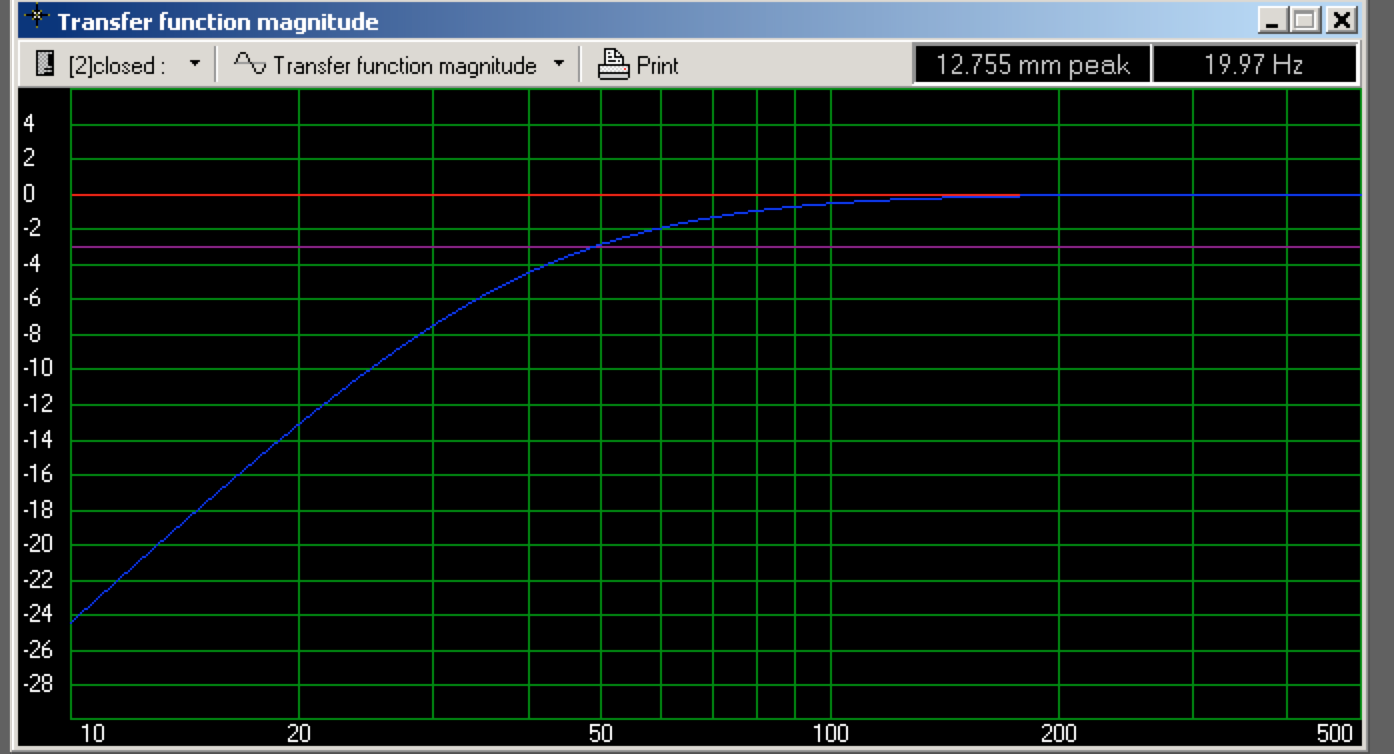The height and width of the screenshot is (754, 1394).
Task: Select the Transfer function magnitude label
Action: 404,66
